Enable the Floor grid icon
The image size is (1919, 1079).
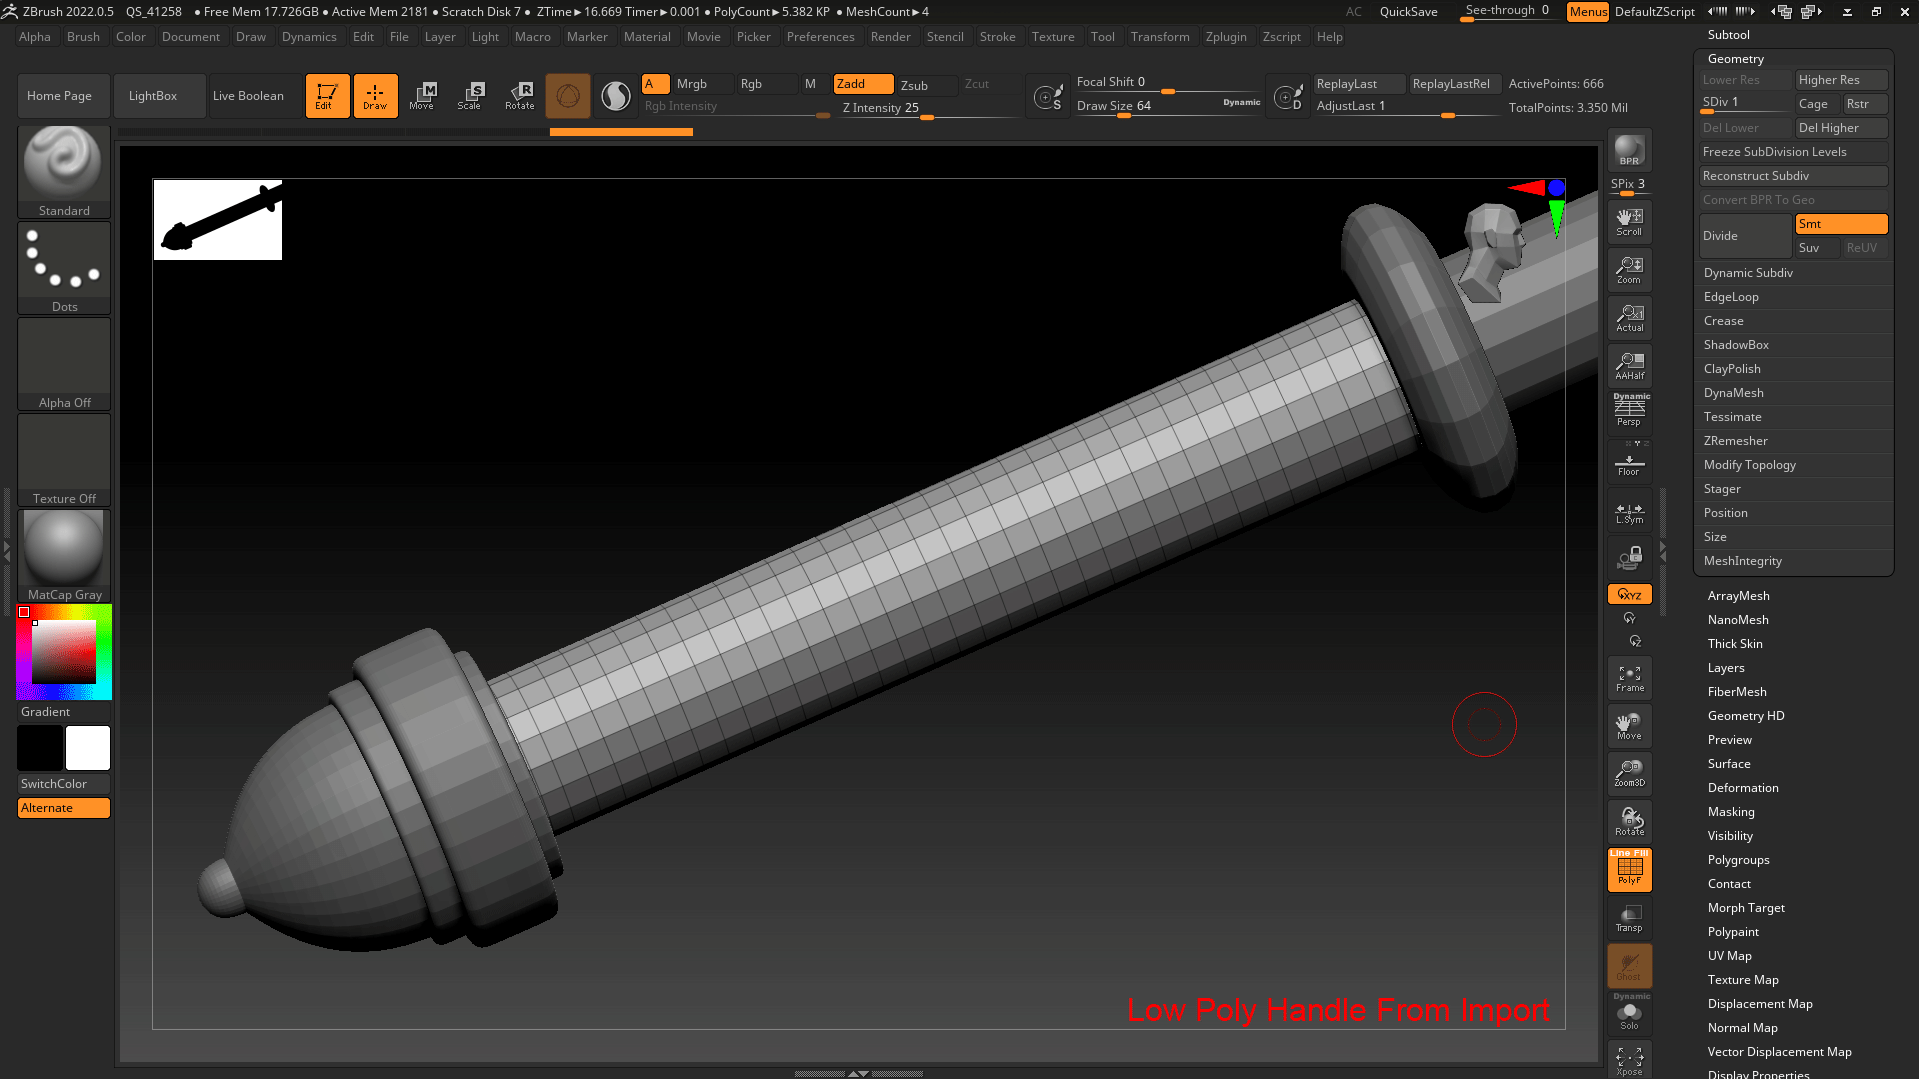point(1629,461)
